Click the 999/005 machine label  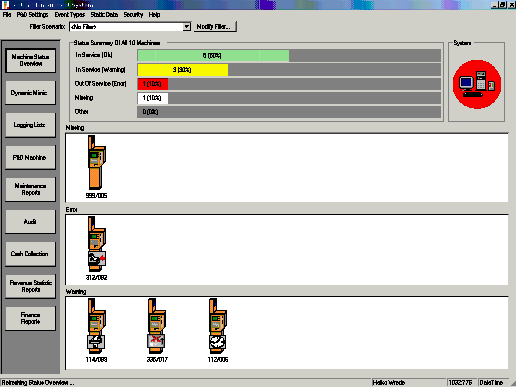coord(96,196)
